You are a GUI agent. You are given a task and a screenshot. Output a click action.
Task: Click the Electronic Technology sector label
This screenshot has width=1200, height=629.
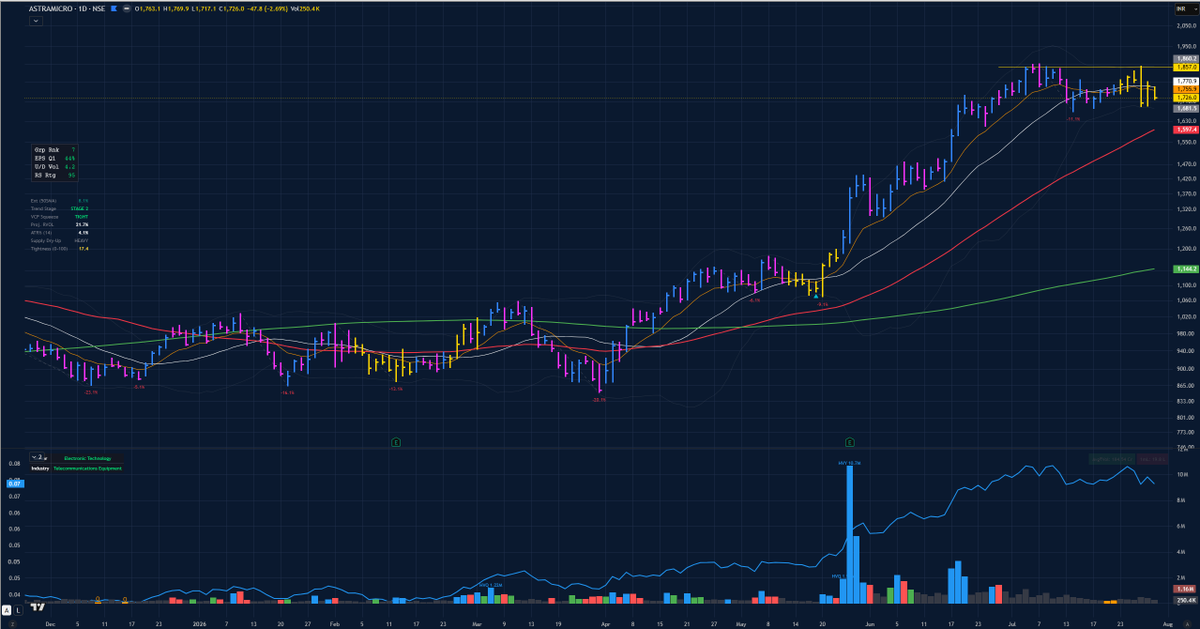(x=87, y=458)
